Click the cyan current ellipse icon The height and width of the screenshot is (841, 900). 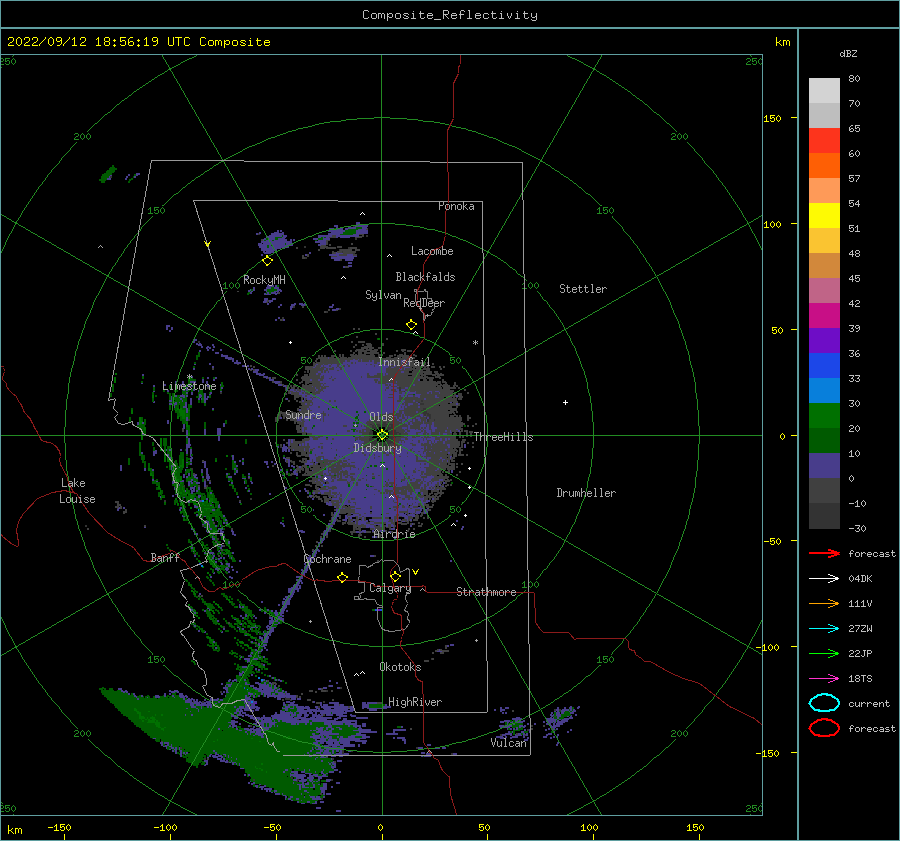pos(824,703)
